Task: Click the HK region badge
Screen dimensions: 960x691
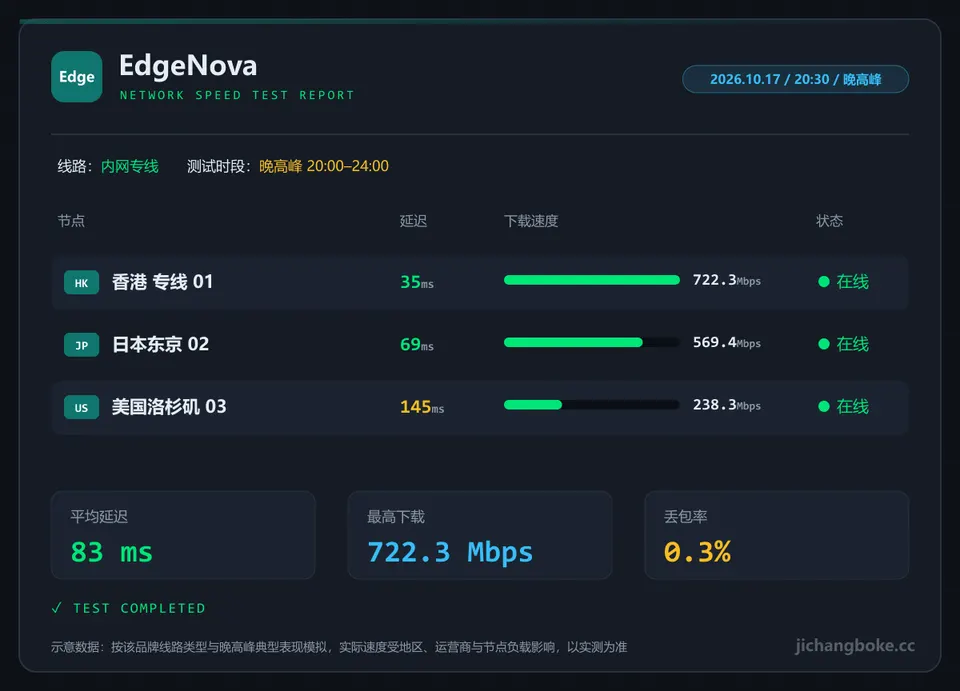Action: (x=81, y=283)
